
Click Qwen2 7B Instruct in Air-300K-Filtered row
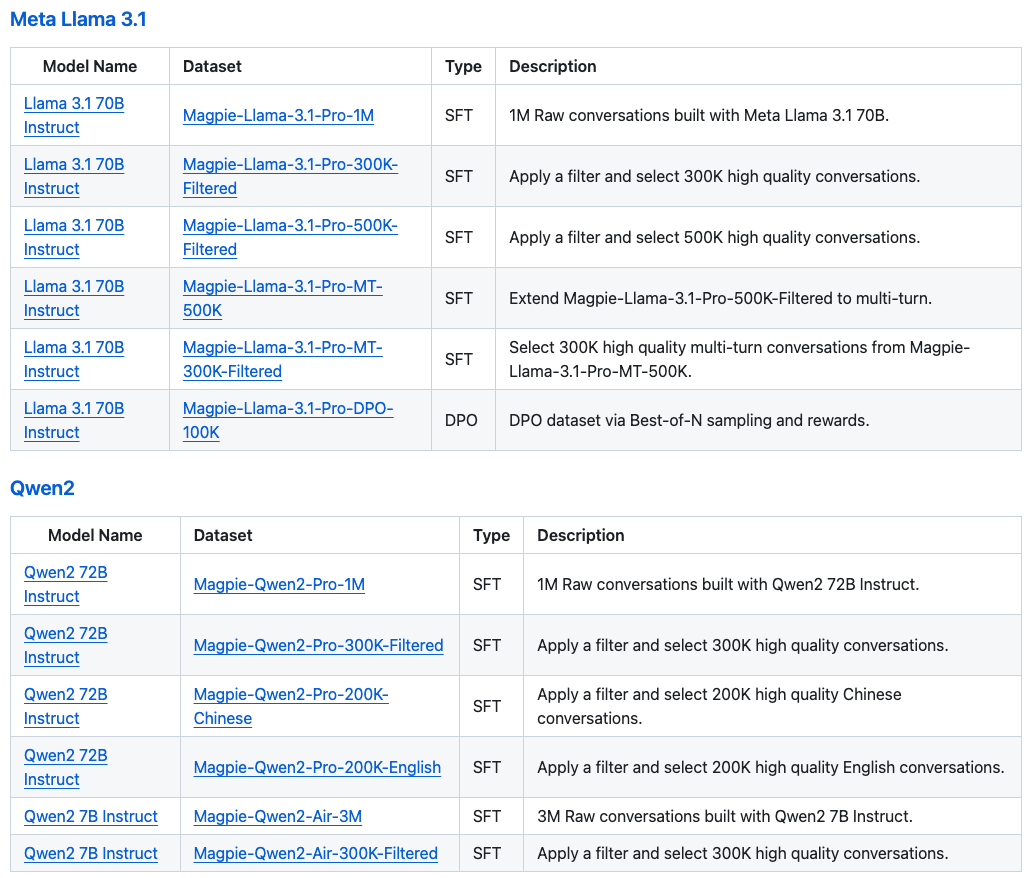tap(91, 854)
